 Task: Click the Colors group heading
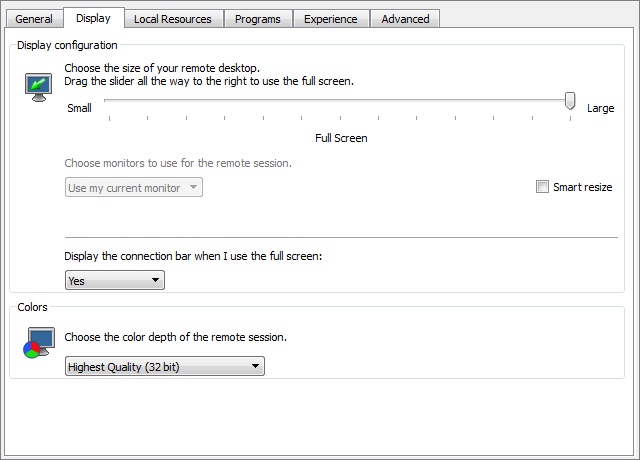pyautogui.click(x=33, y=307)
